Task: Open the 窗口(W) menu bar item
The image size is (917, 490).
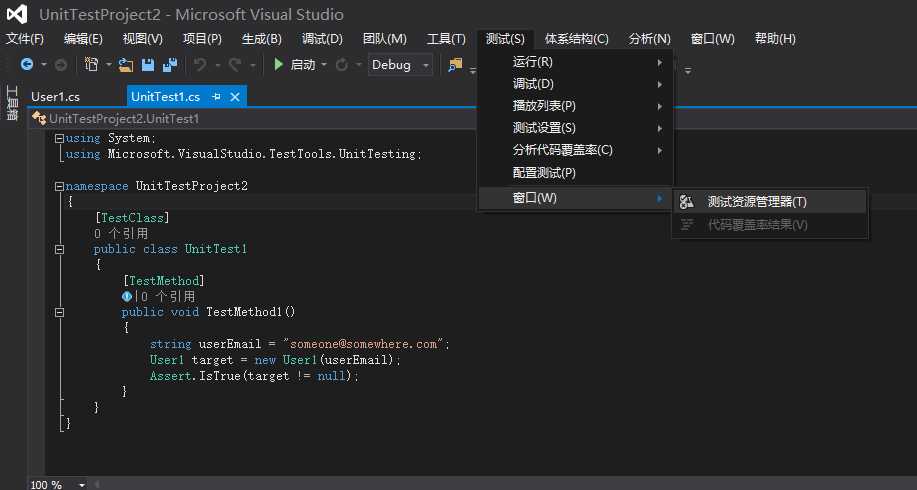Action: (712, 39)
